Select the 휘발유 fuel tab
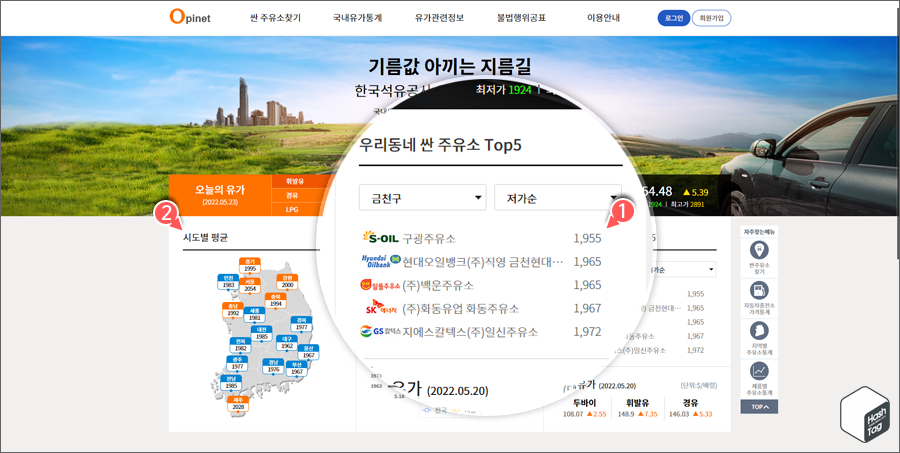This screenshot has width=900, height=453. click(296, 181)
